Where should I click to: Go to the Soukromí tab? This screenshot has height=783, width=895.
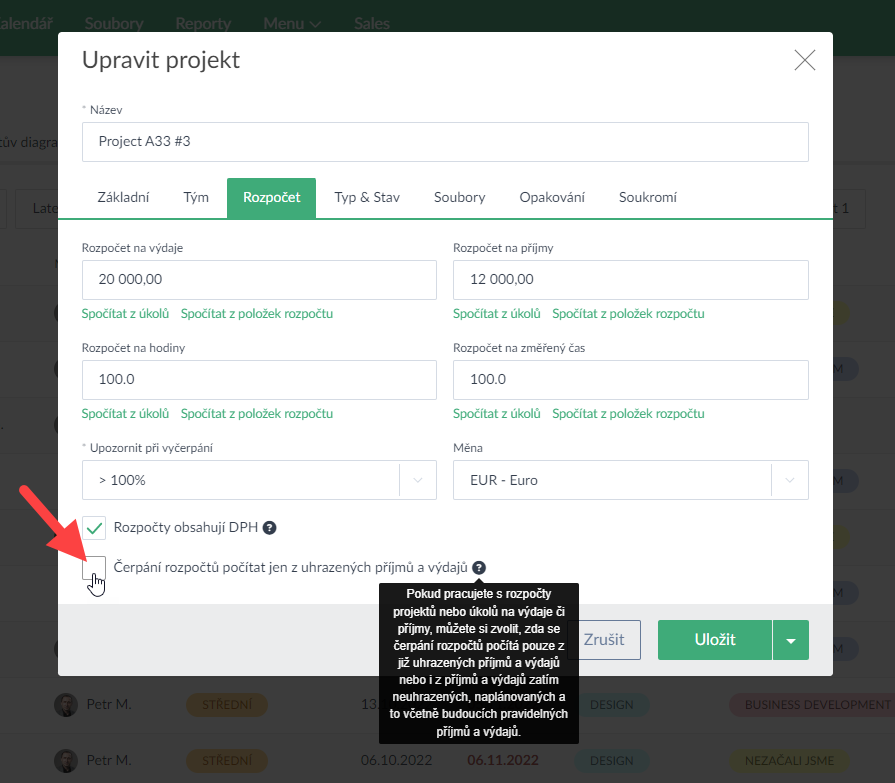[x=647, y=197]
